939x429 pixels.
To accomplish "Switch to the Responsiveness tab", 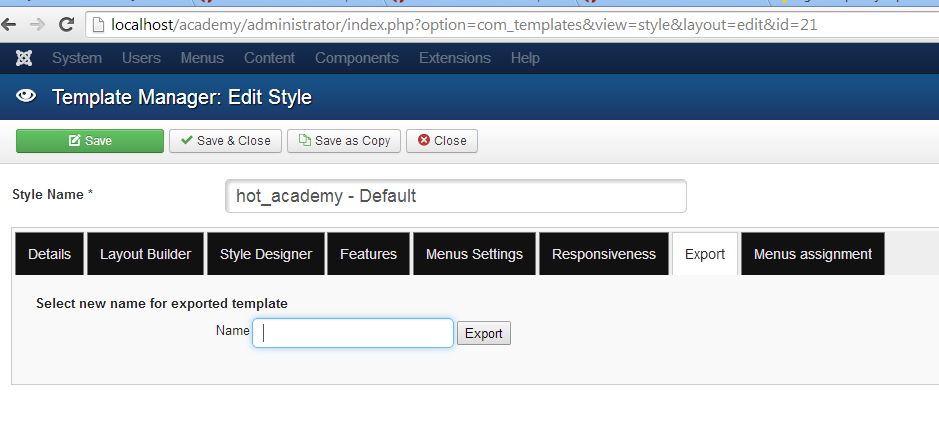I will pos(604,254).
